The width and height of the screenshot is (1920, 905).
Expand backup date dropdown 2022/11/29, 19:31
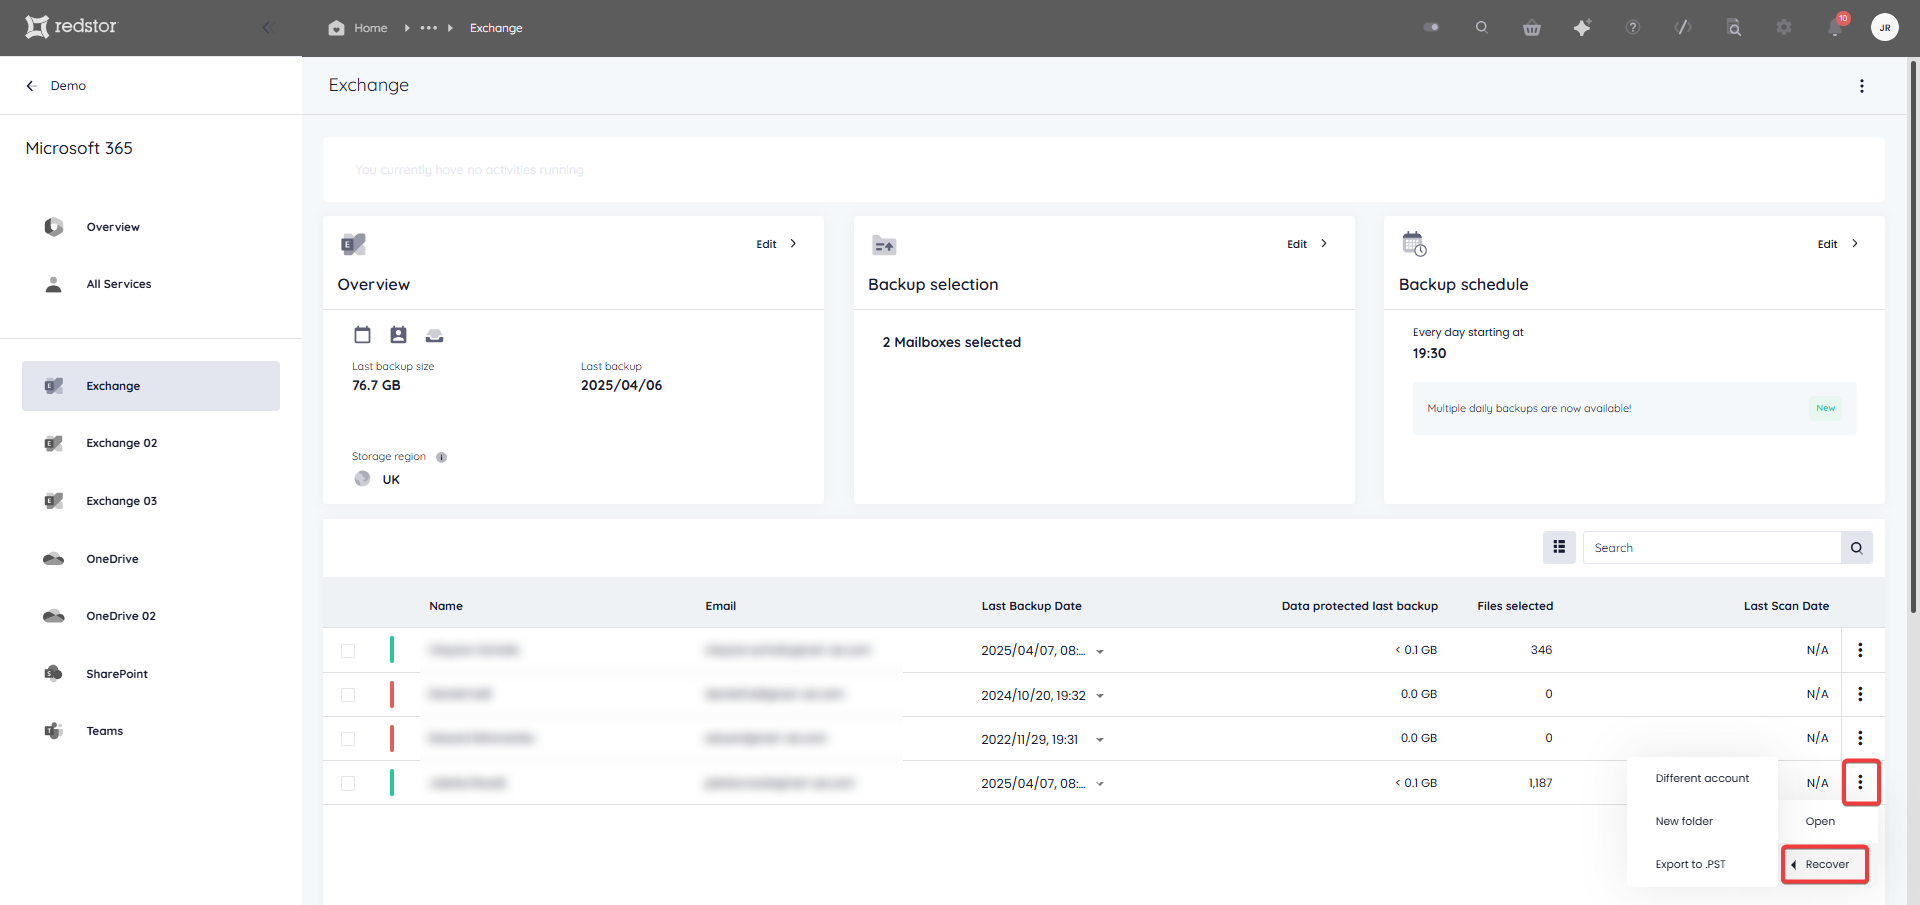[1100, 740]
